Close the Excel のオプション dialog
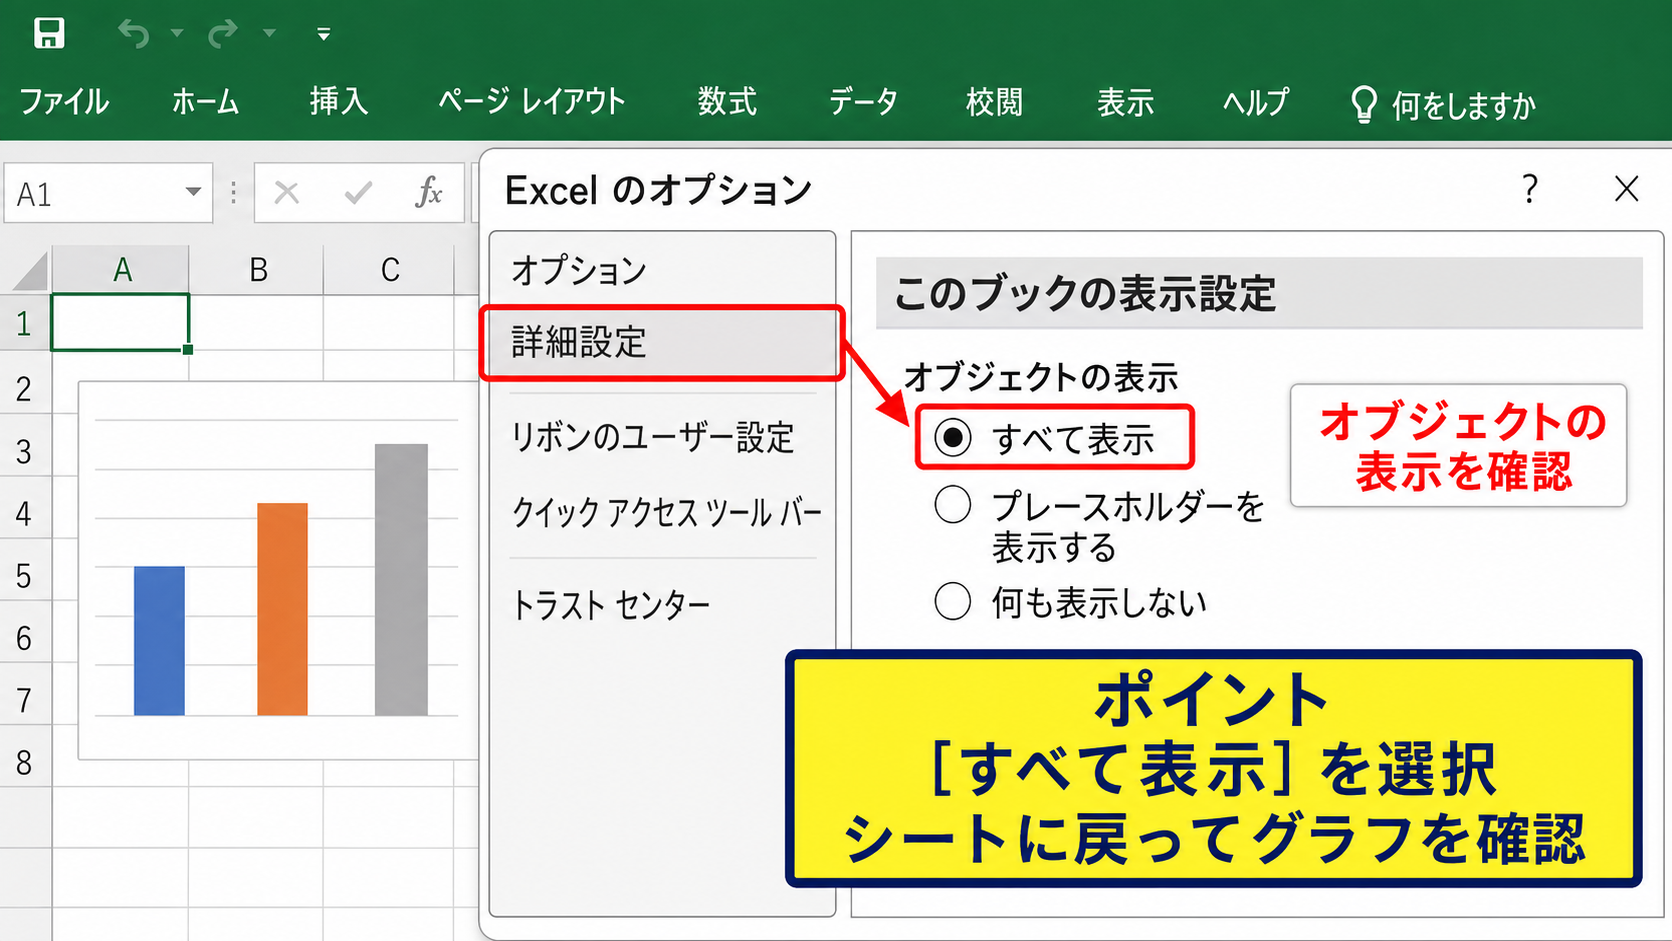The height and width of the screenshot is (941, 1672). point(1626,189)
